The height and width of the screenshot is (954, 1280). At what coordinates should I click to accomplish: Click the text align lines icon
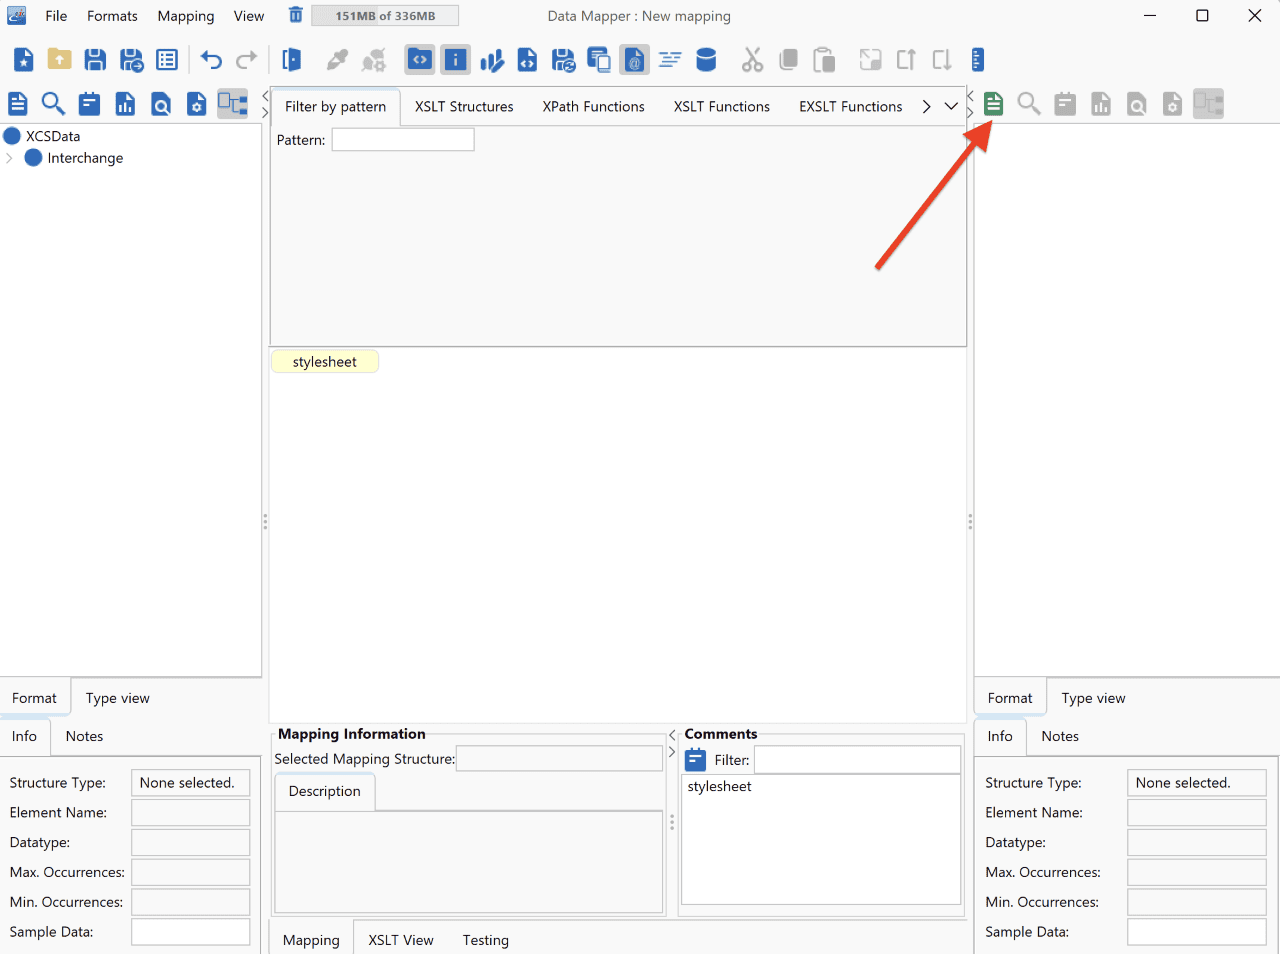670,60
